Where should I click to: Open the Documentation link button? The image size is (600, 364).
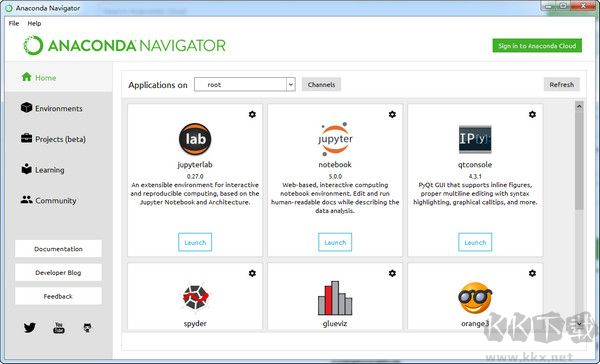click(x=58, y=249)
